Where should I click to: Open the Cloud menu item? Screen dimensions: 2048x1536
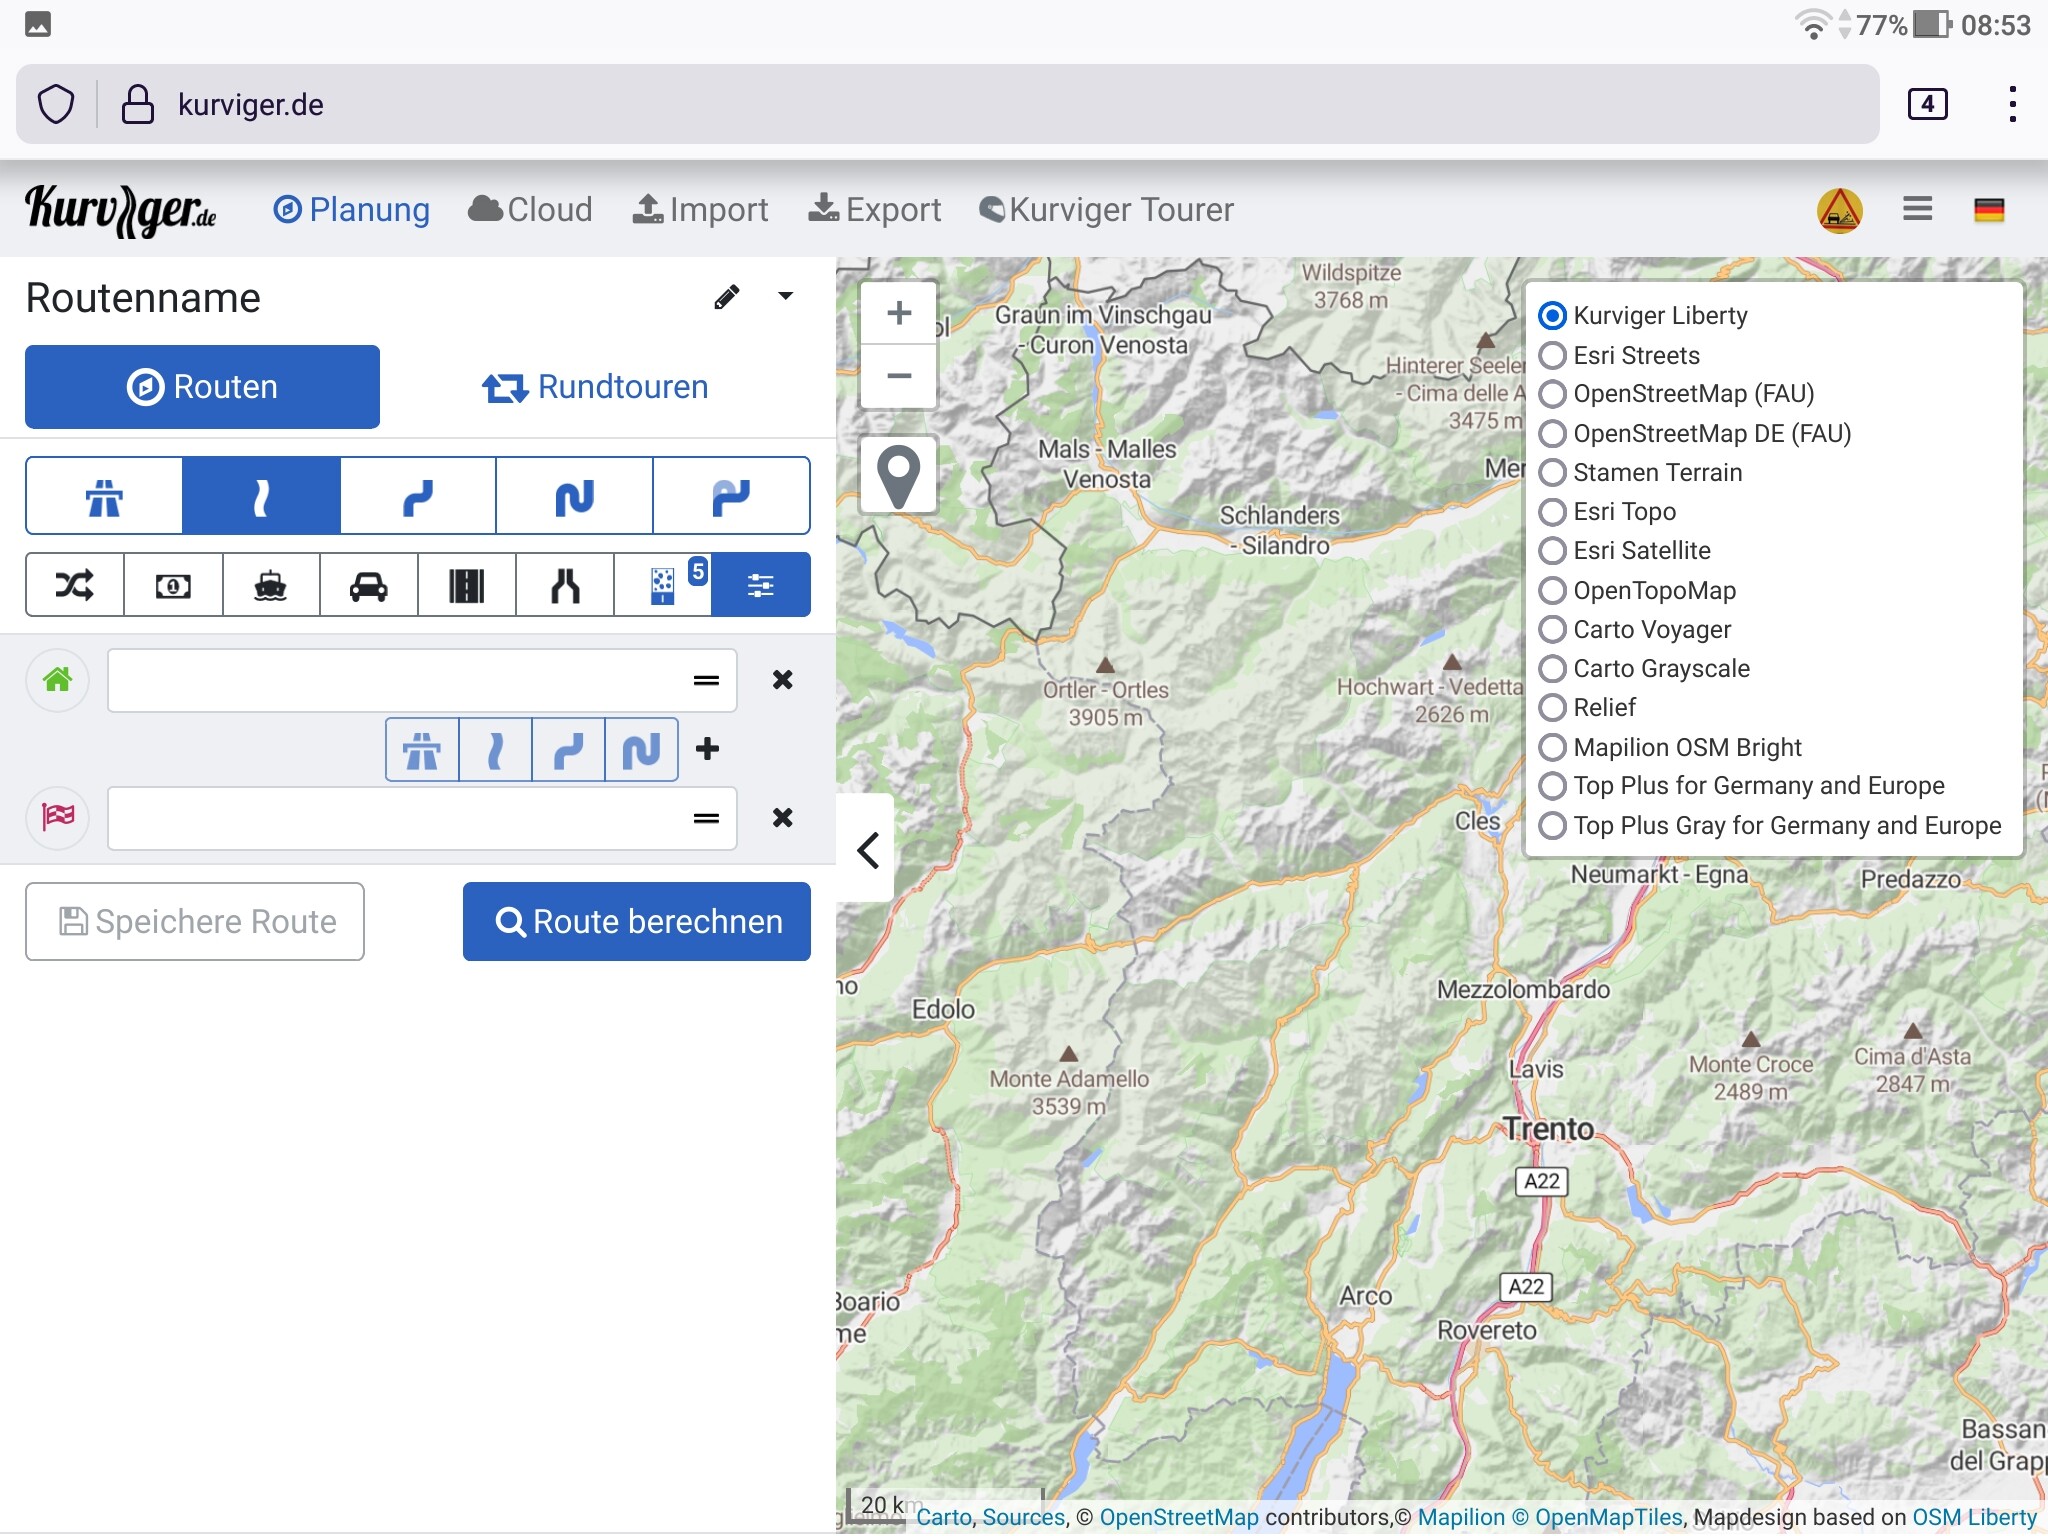pyautogui.click(x=530, y=210)
